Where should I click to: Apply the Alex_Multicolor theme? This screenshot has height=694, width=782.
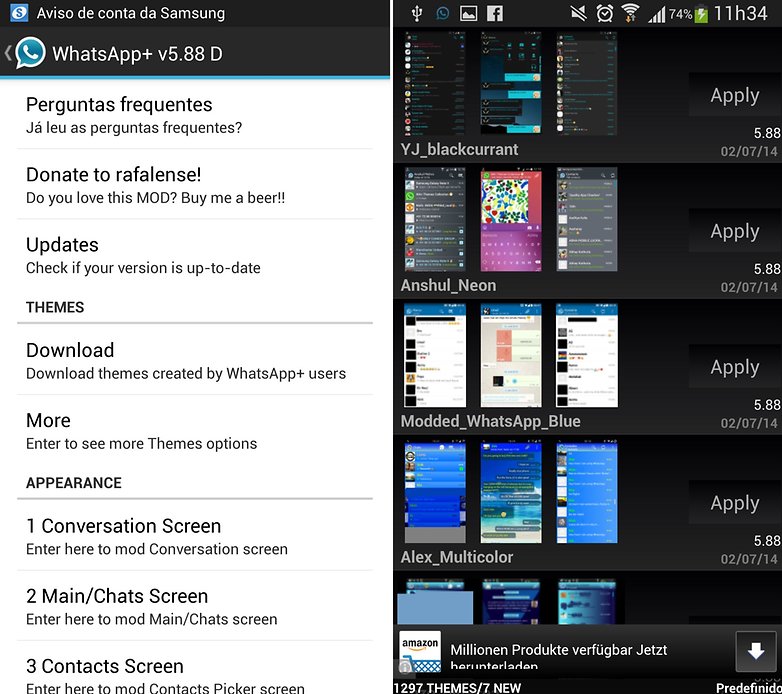tap(735, 503)
